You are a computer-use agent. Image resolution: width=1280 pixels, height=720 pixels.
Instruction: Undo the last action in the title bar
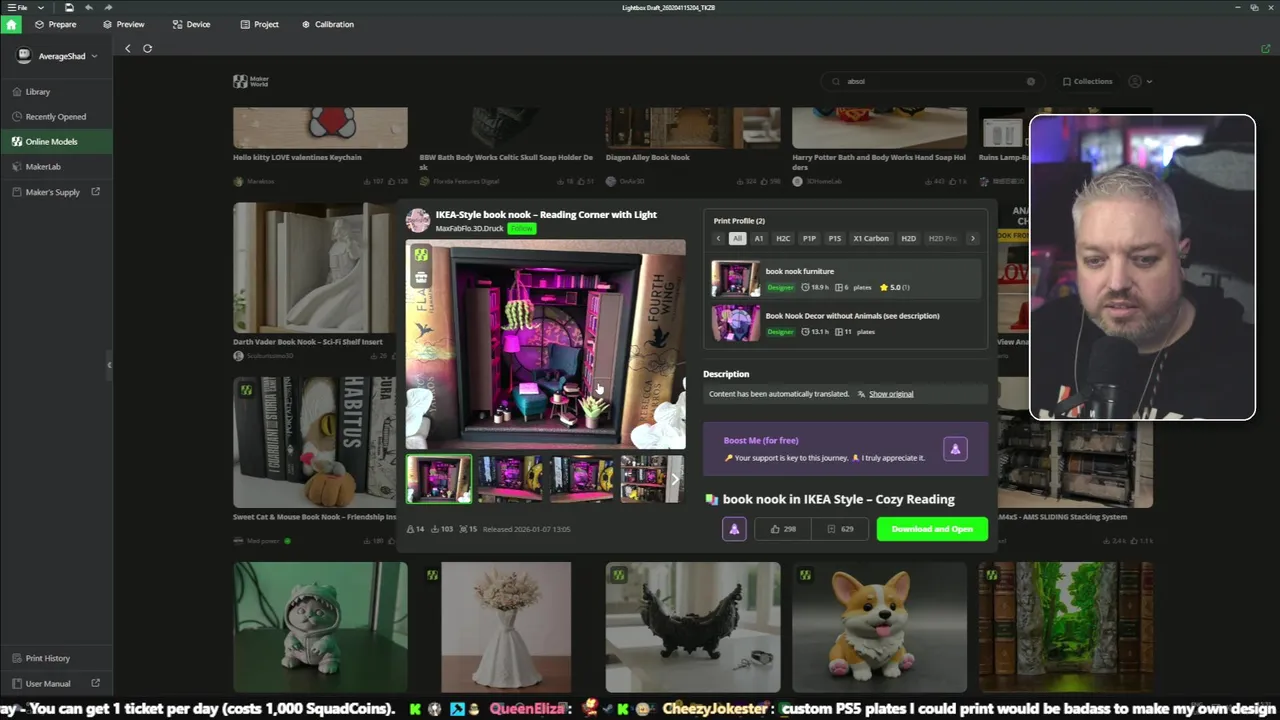(x=89, y=7)
